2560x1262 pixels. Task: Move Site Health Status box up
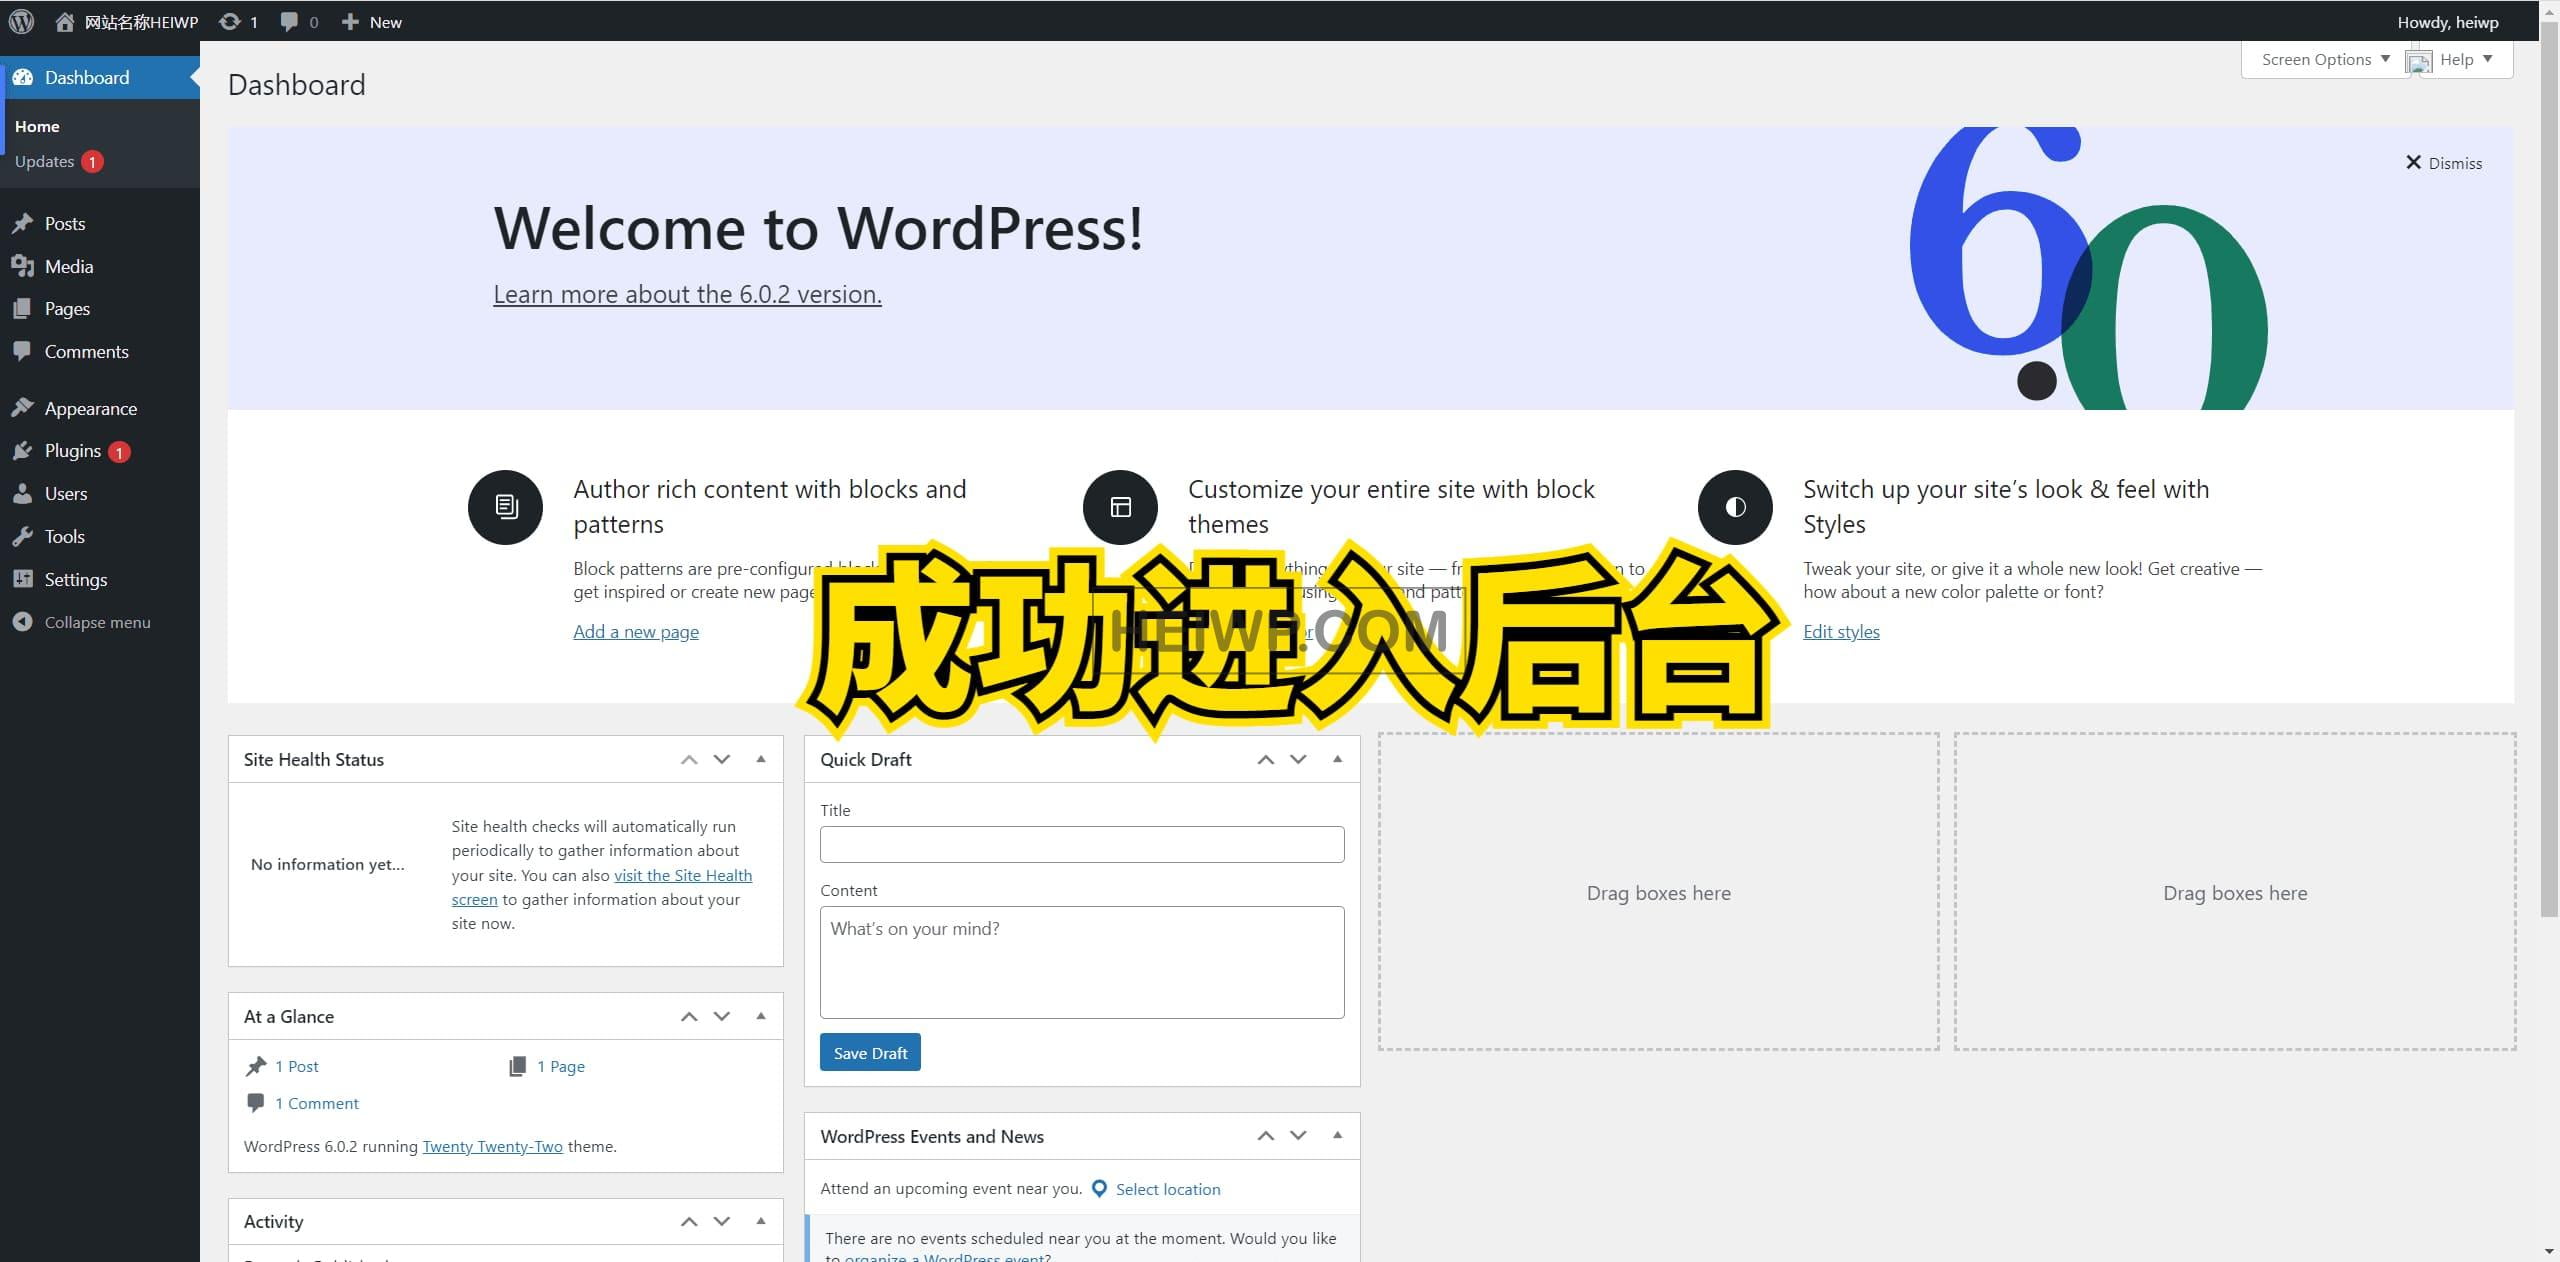[689, 759]
